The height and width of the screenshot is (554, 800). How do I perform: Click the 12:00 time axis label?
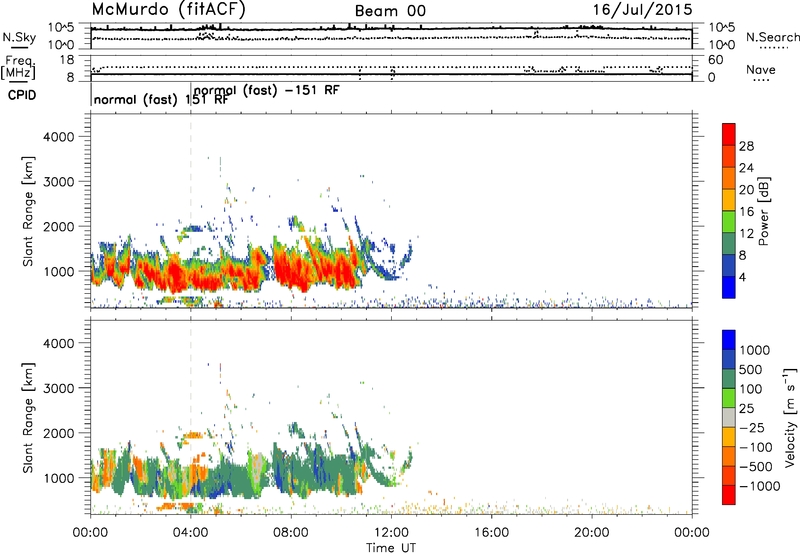click(391, 533)
